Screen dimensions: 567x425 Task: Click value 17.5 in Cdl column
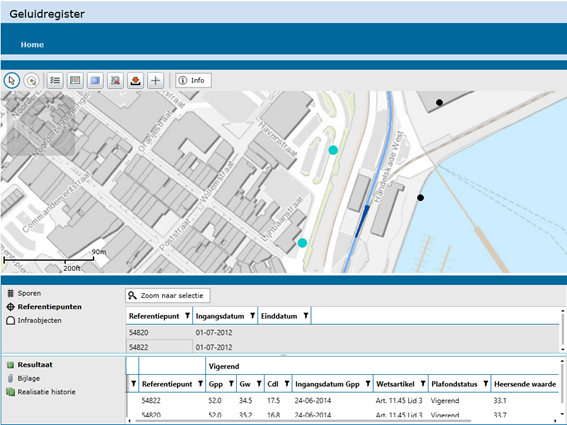click(x=273, y=401)
